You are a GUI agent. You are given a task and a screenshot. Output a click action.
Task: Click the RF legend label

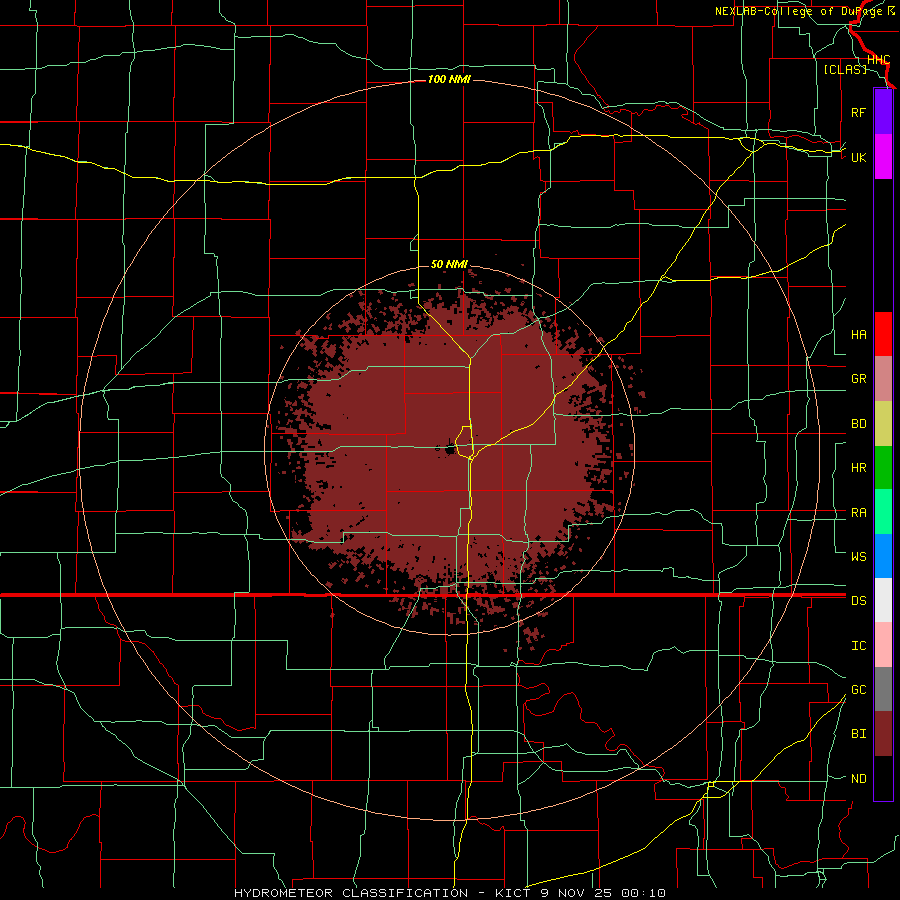pos(859,112)
